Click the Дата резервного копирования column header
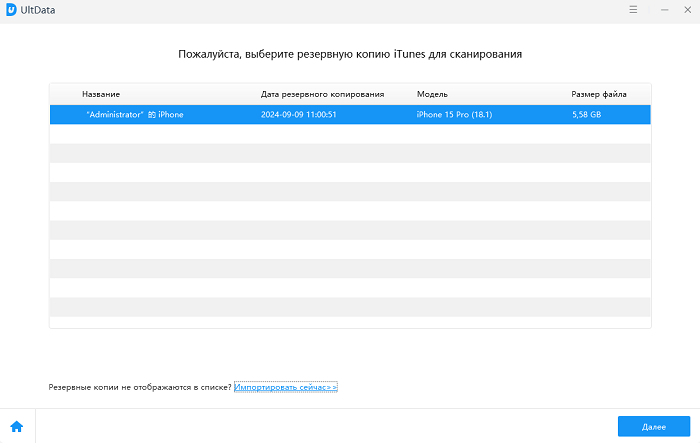The height and width of the screenshot is (443, 700). (x=322, y=94)
